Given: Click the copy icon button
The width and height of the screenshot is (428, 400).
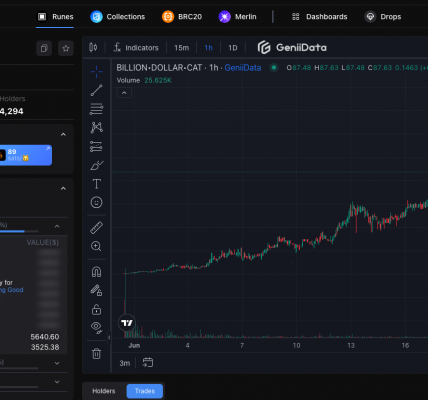Looking at the screenshot, I should (x=44, y=49).
